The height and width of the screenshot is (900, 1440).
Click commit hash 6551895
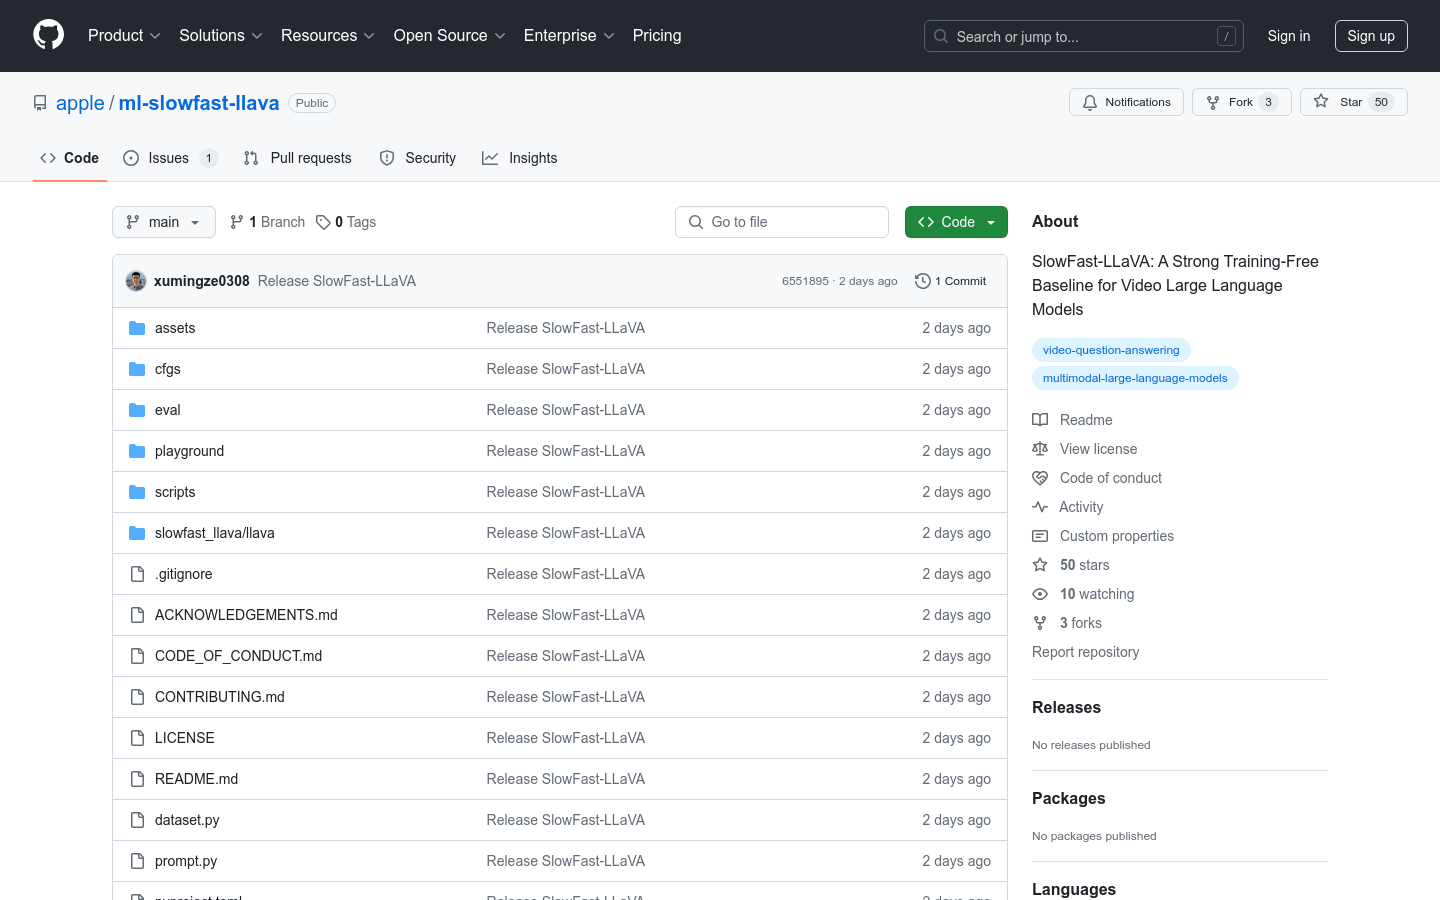coord(805,281)
